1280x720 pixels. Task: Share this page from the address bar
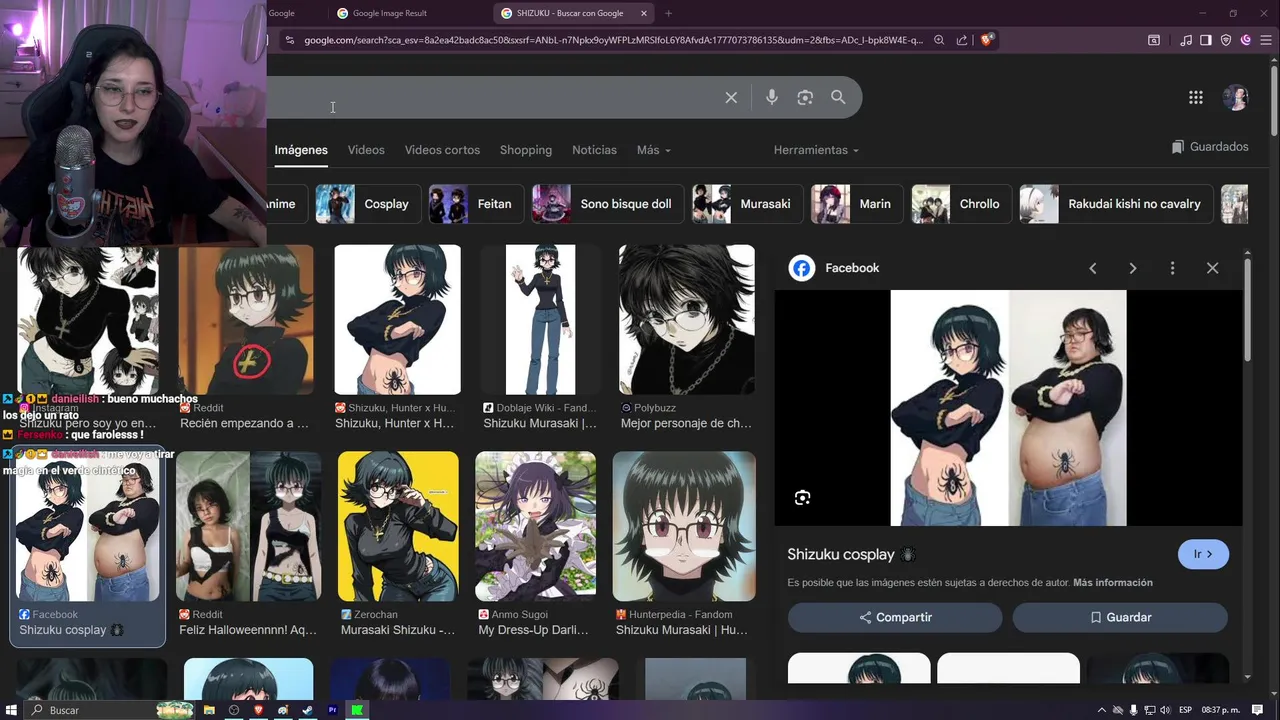tap(962, 40)
